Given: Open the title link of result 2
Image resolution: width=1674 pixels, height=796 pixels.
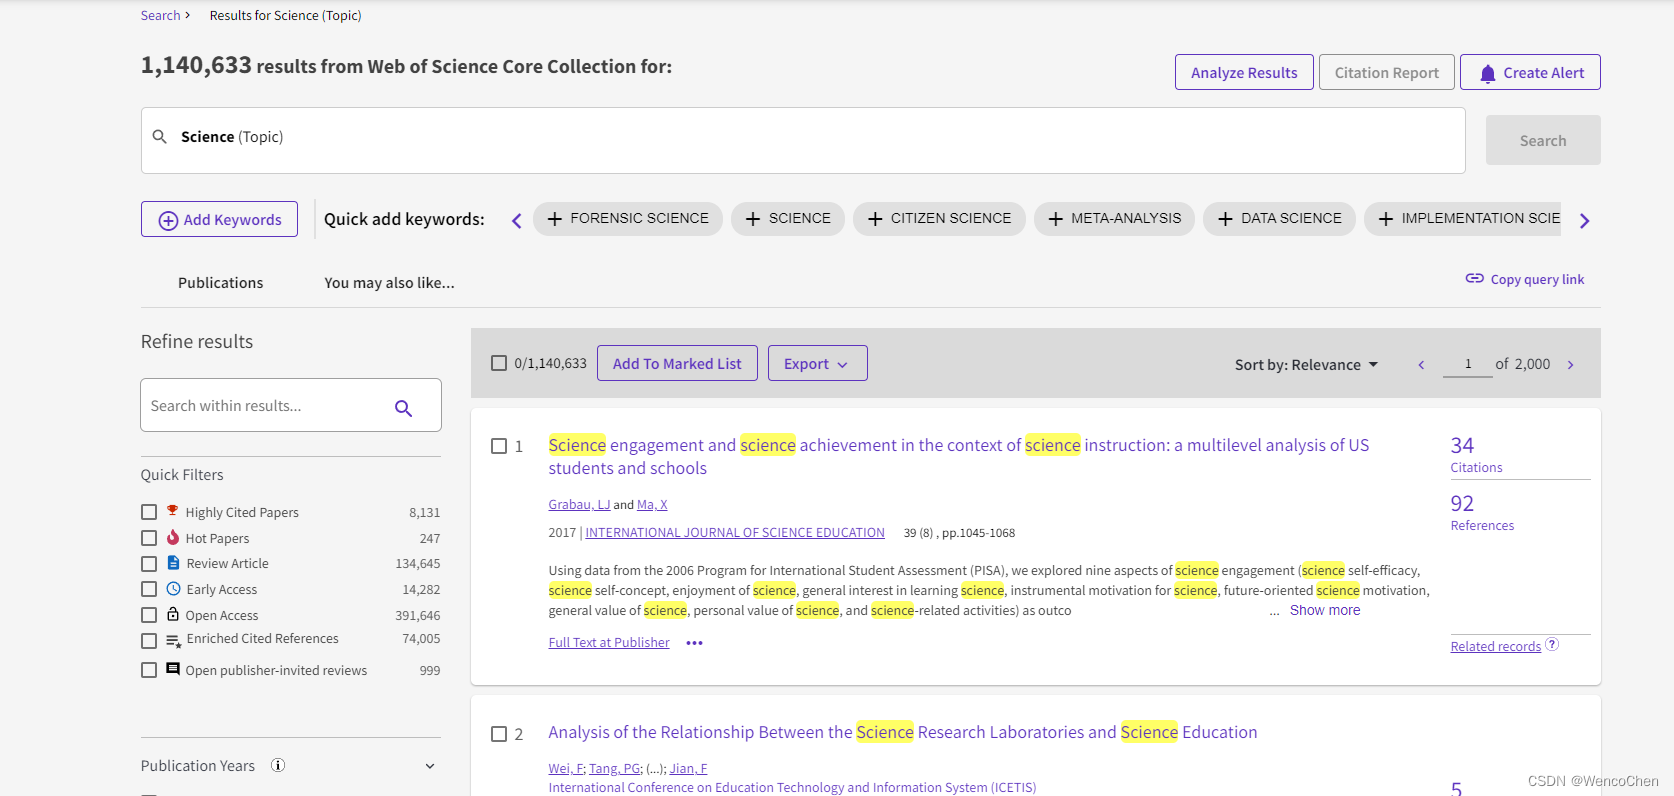Looking at the screenshot, I should 903,732.
